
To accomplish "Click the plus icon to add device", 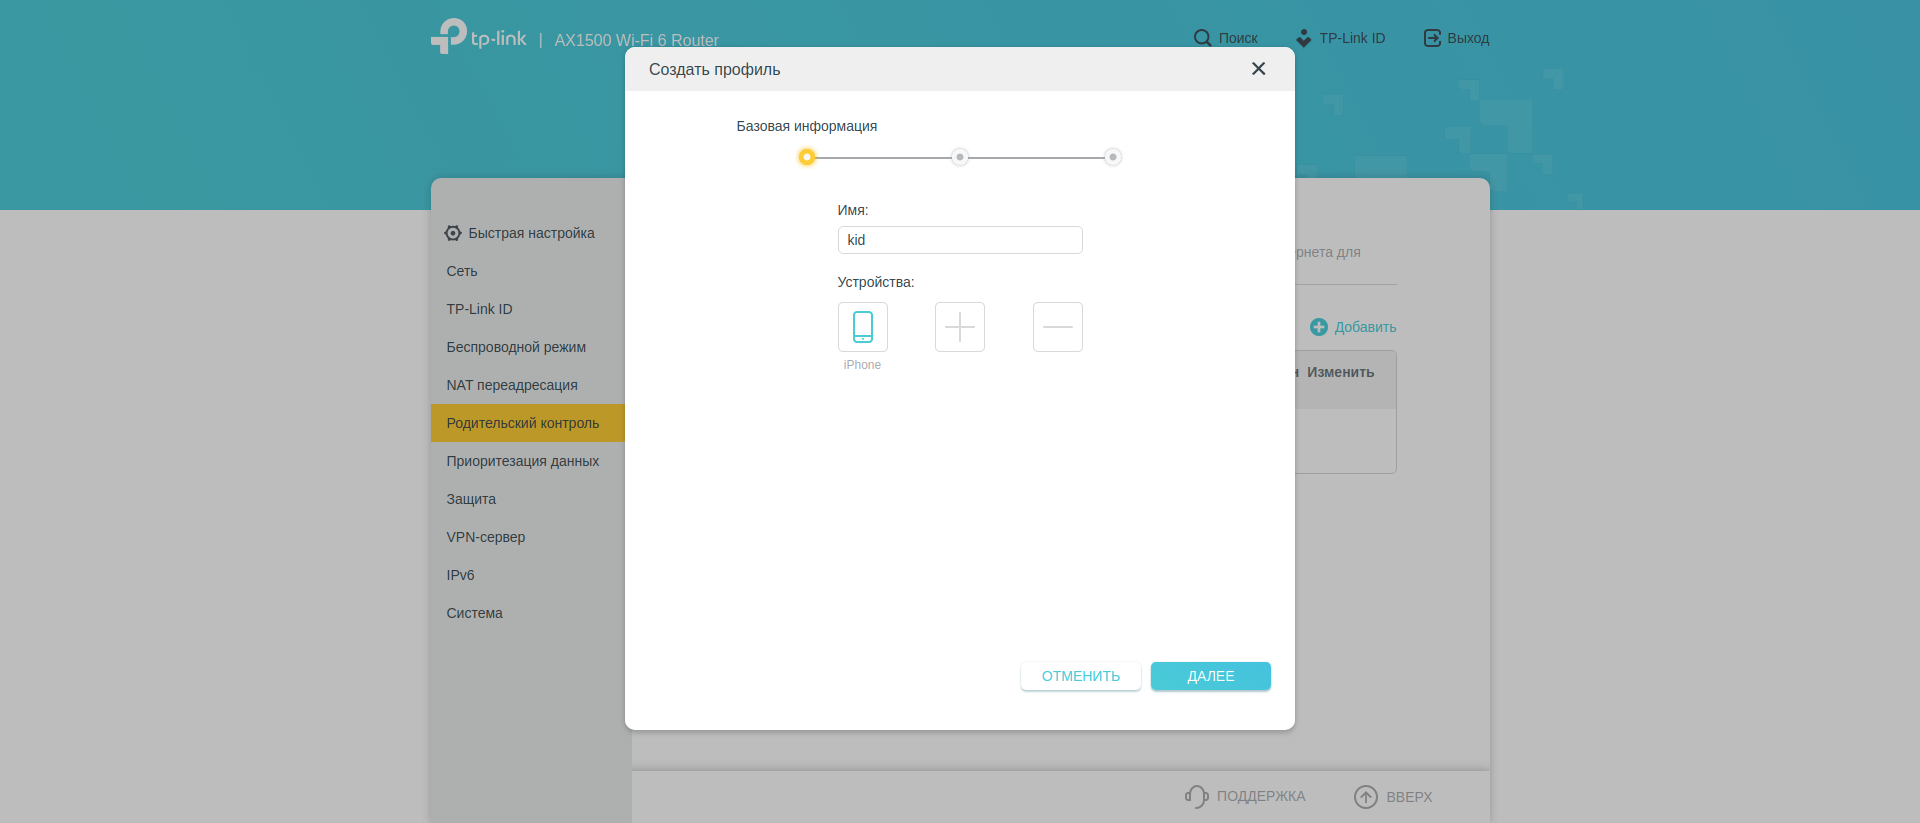I will tap(959, 327).
